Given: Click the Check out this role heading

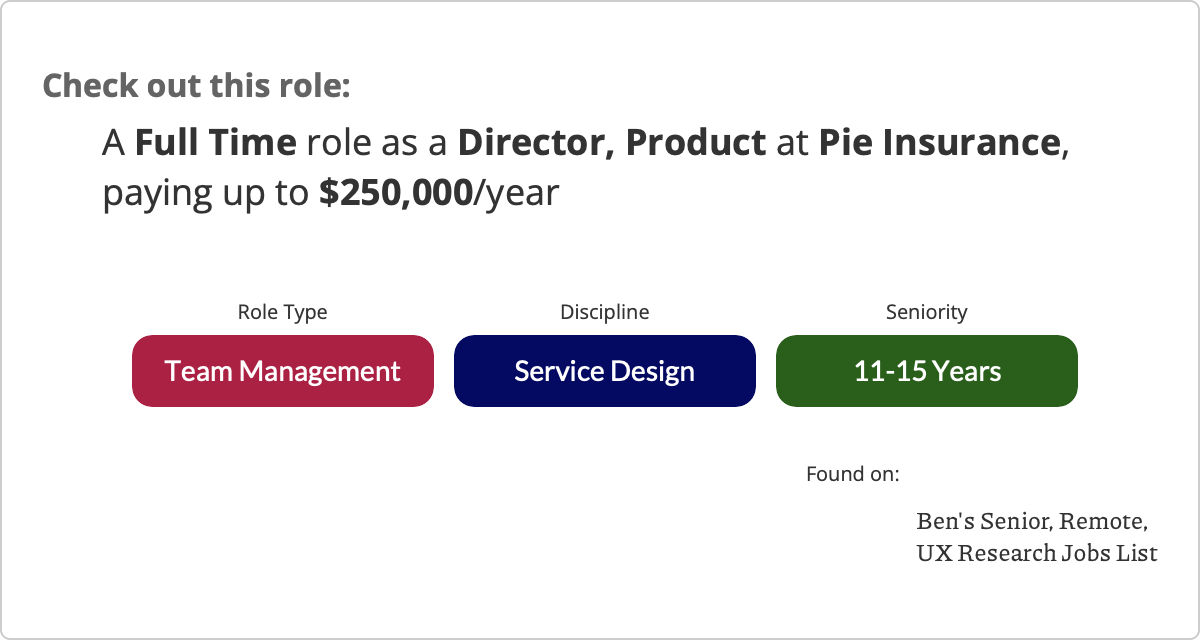Looking at the screenshot, I should [x=197, y=85].
